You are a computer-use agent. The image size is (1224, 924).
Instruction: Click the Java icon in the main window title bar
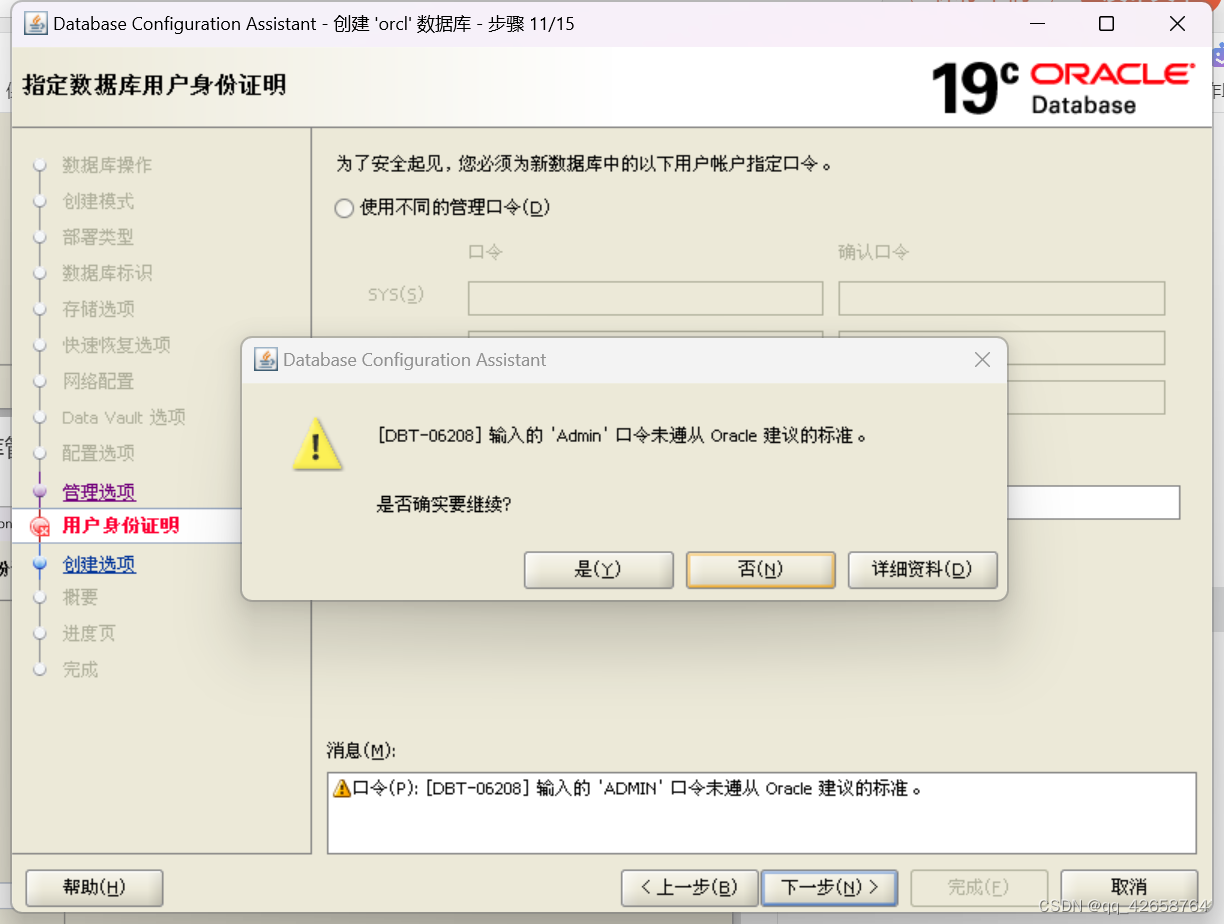point(36,23)
